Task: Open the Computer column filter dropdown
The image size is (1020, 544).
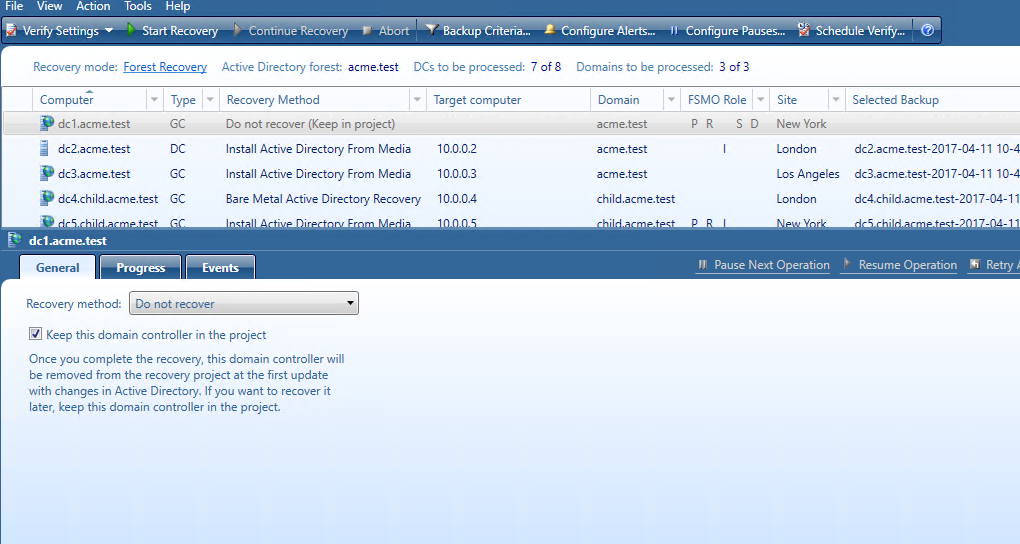Action: 154,100
